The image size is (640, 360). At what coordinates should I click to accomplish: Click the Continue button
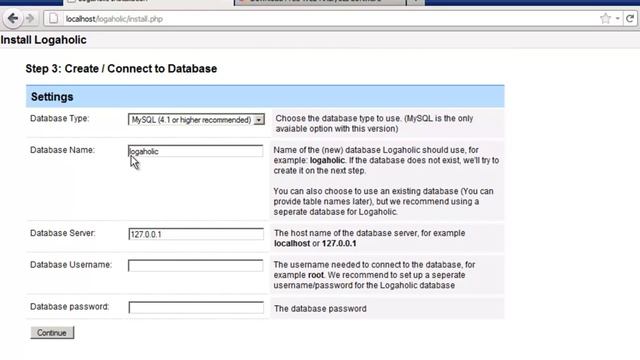[52, 333]
